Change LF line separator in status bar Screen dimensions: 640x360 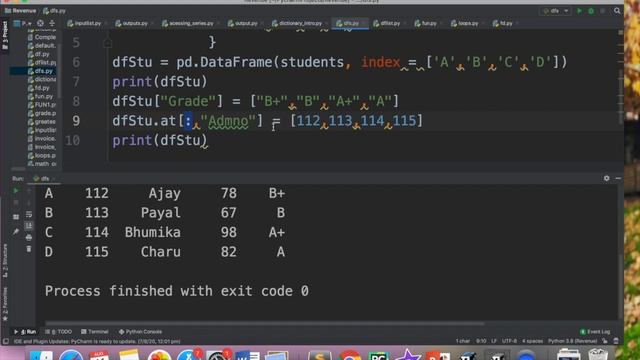494,341
